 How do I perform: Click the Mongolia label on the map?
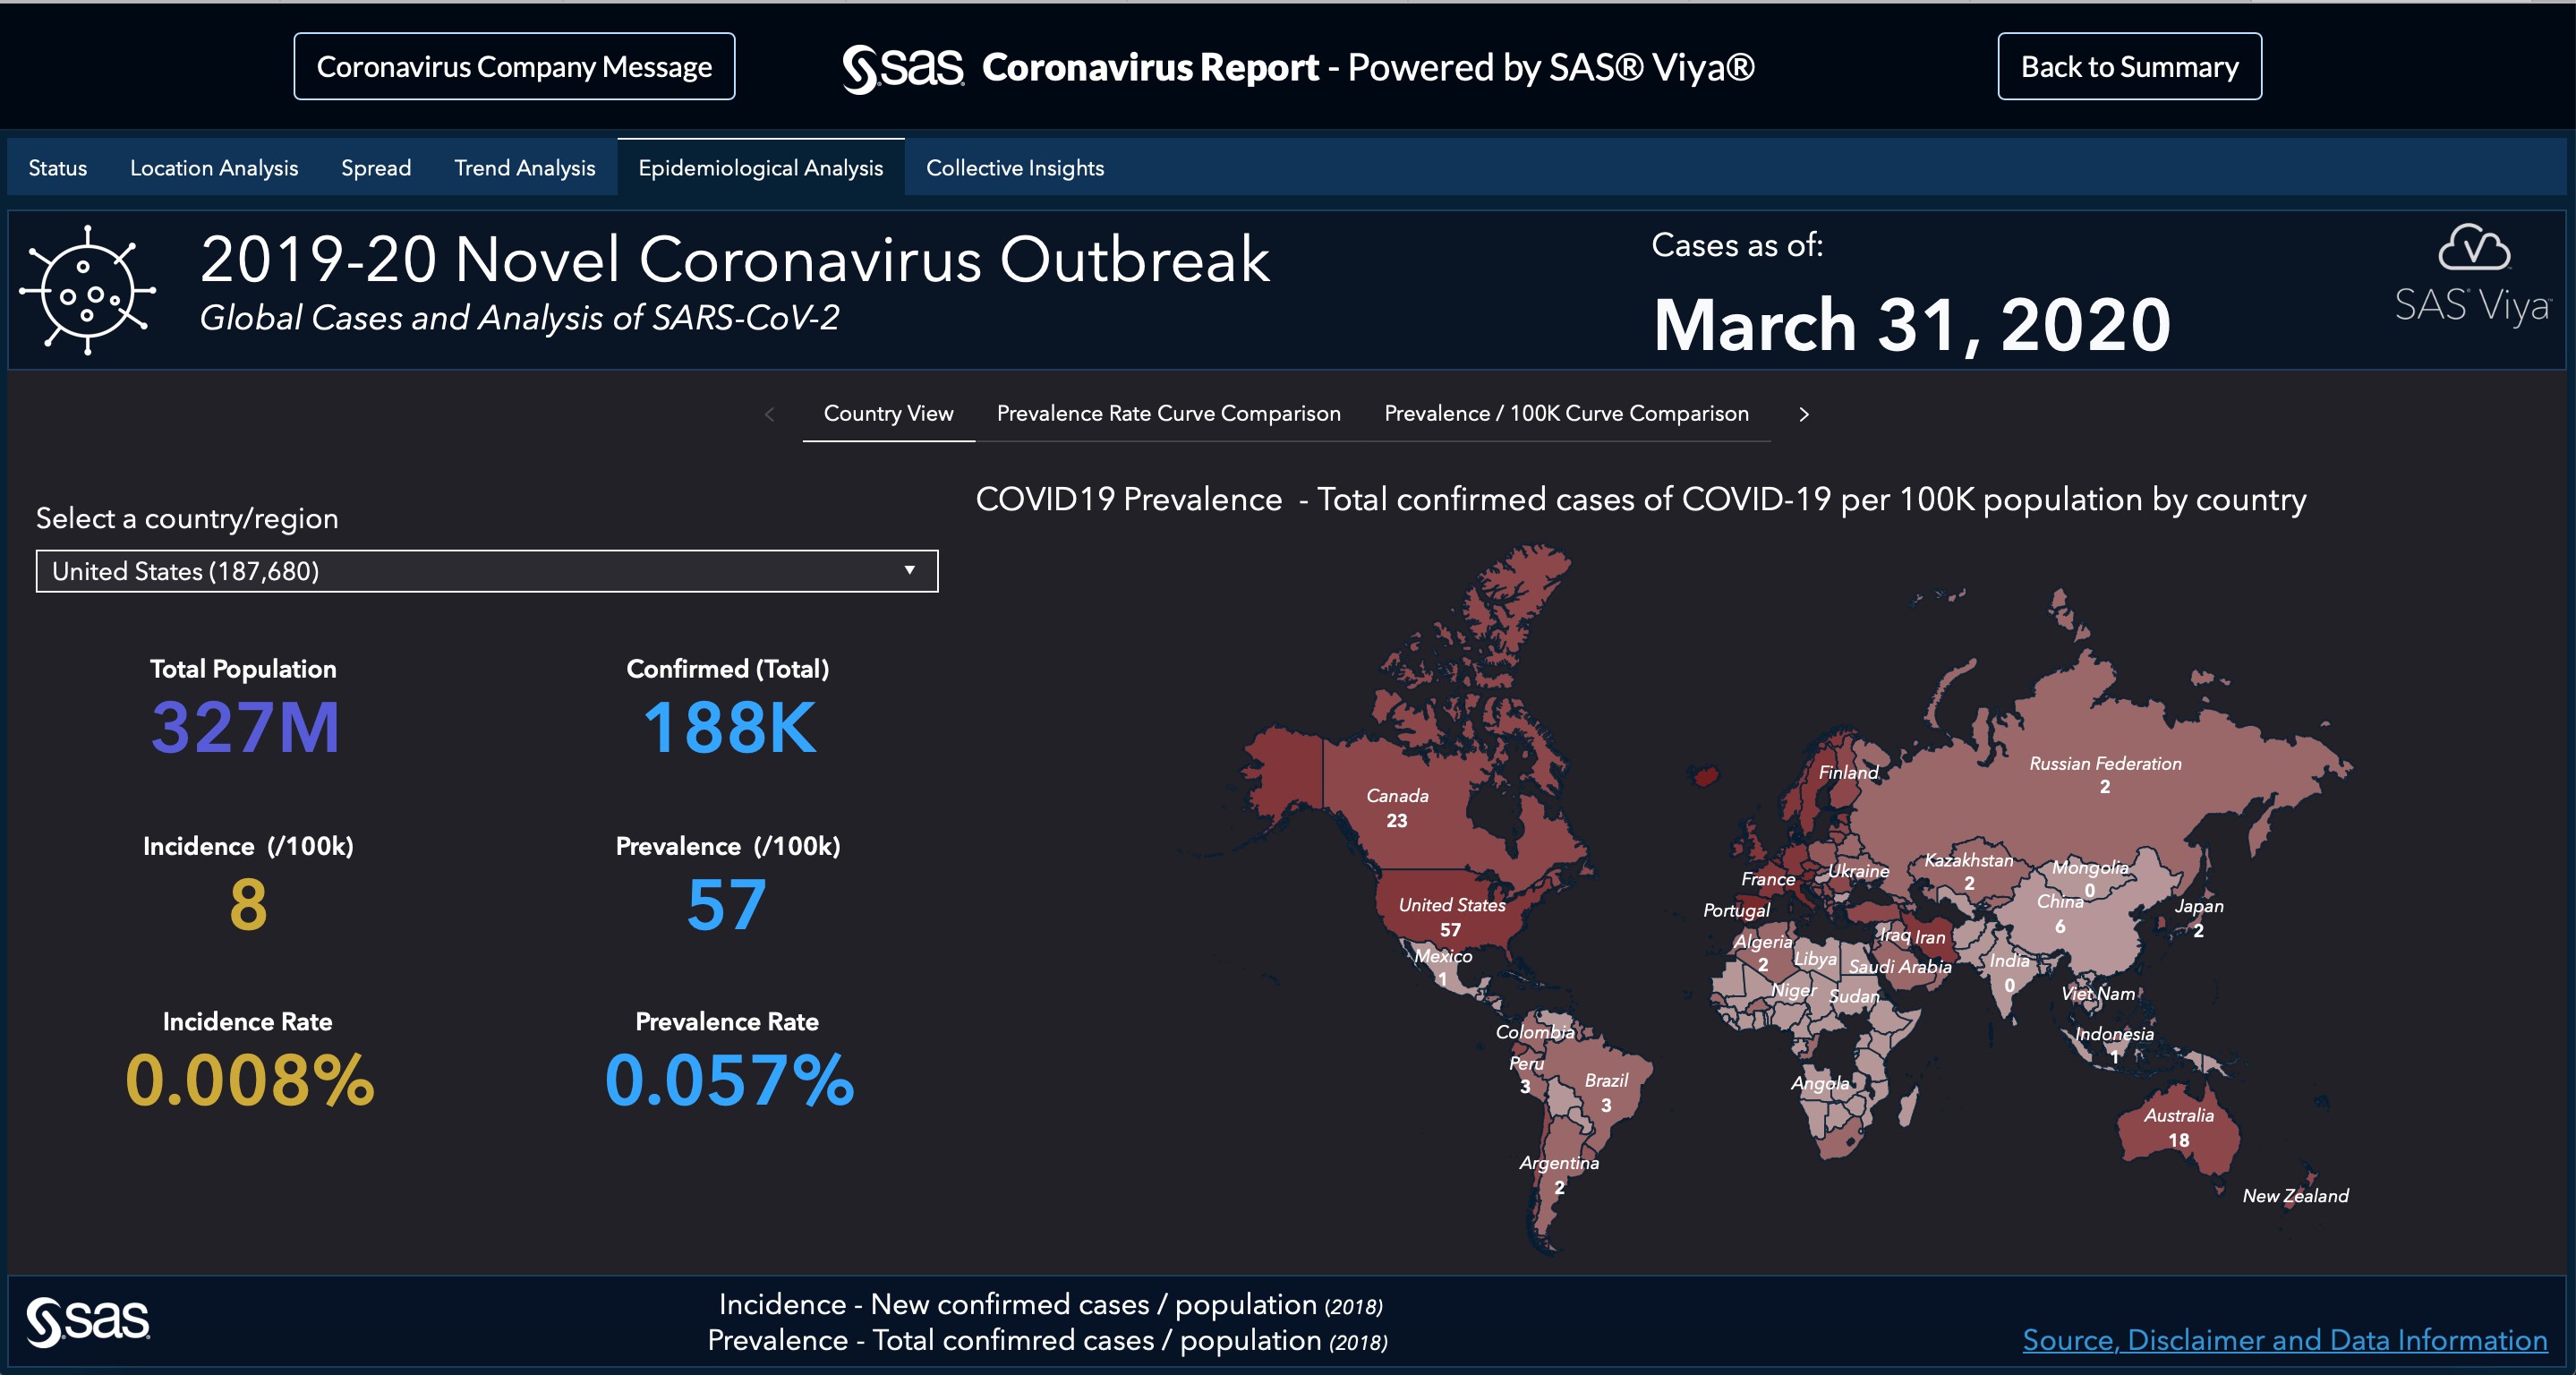click(2090, 867)
